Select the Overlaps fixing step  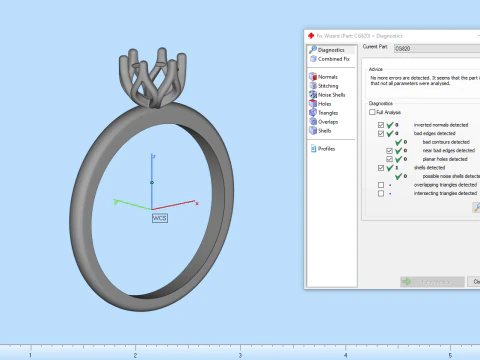(323, 122)
